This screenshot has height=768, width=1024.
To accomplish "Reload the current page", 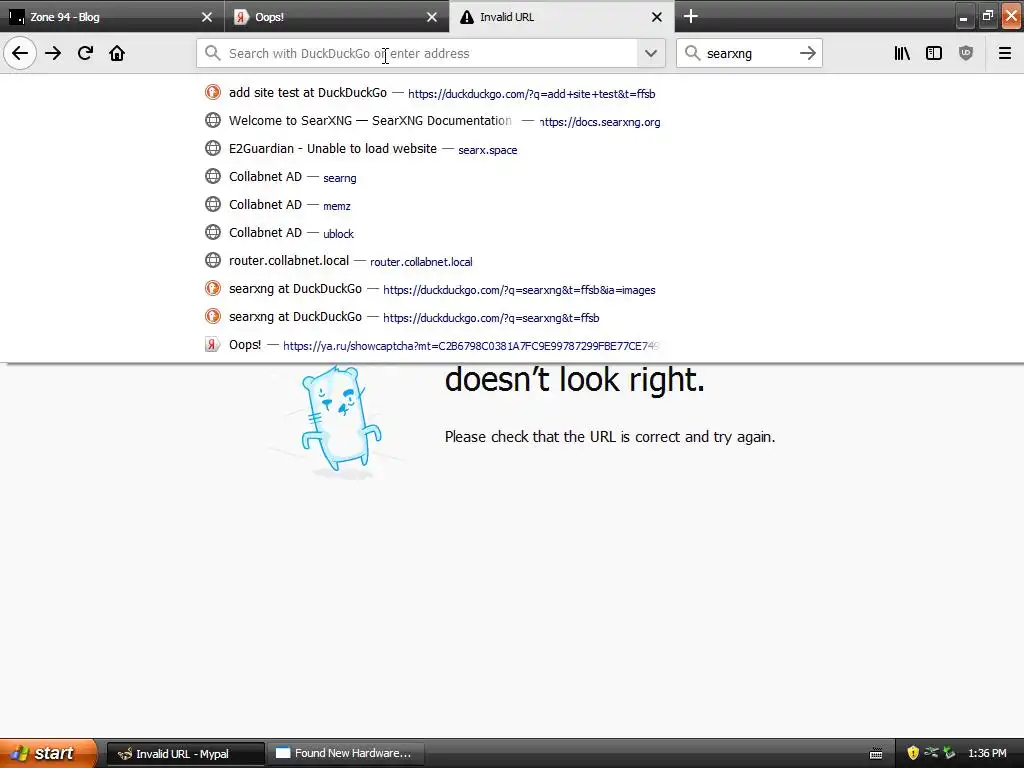I will [x=85, y=53].
